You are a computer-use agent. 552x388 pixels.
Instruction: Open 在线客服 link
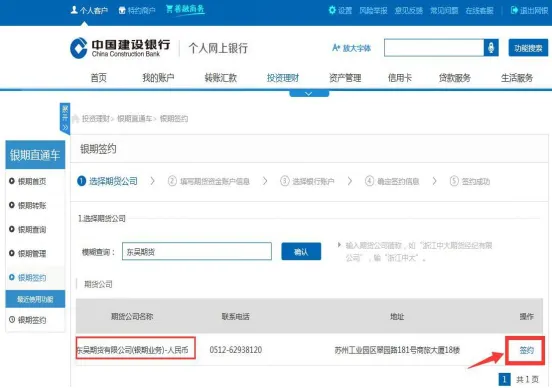pos(479,11)
